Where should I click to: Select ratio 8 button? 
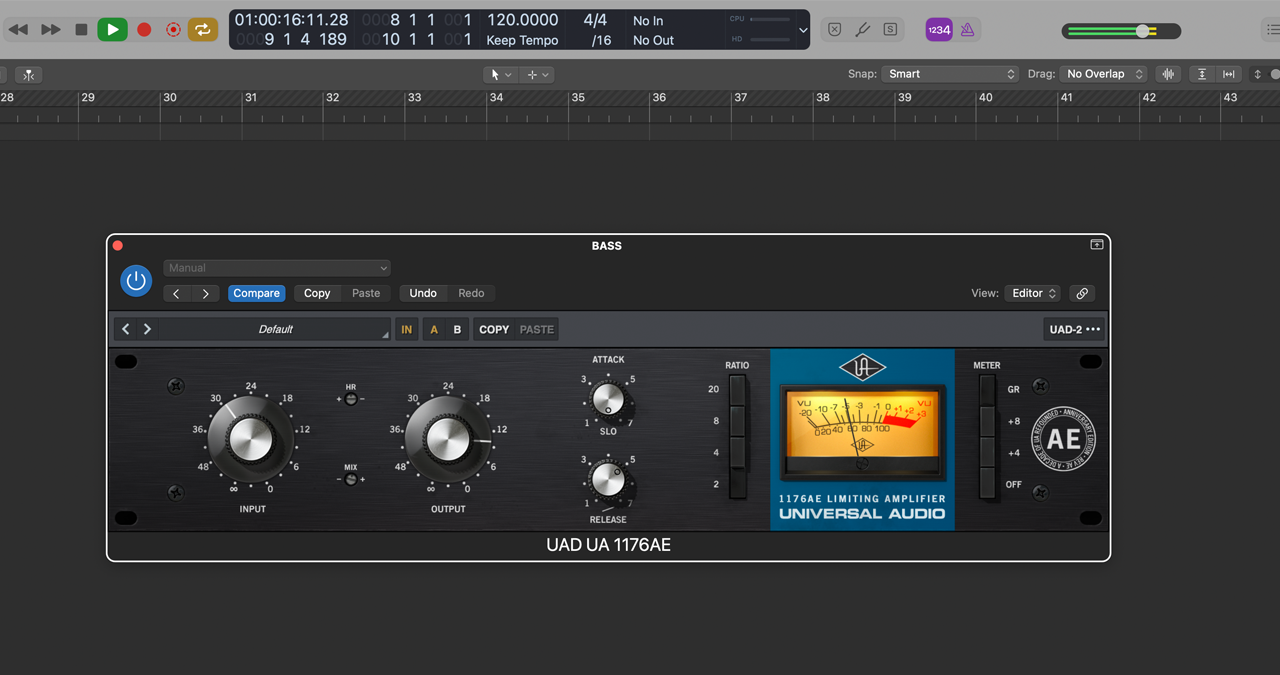[737, 421]
